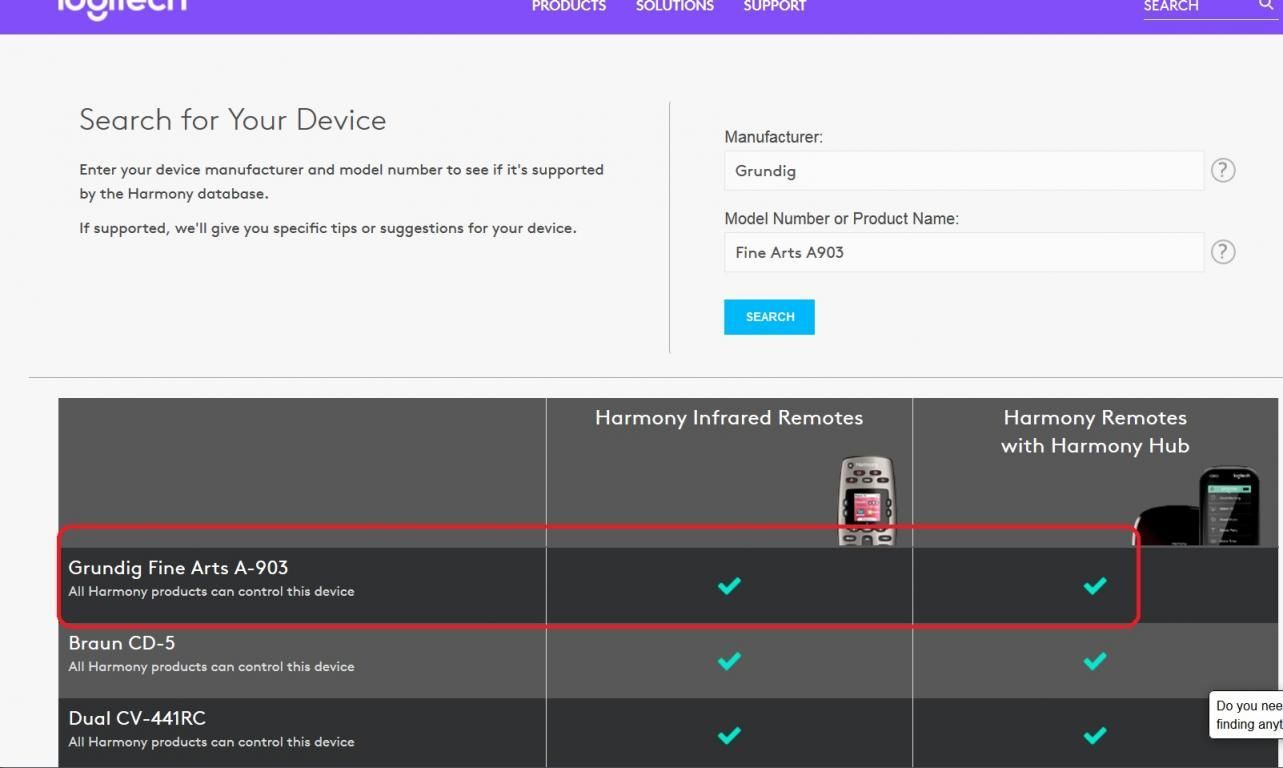Click the 'Search for Your Device' heading
The height and width of the screenshot is (768, 1283).
click(233, 120)
